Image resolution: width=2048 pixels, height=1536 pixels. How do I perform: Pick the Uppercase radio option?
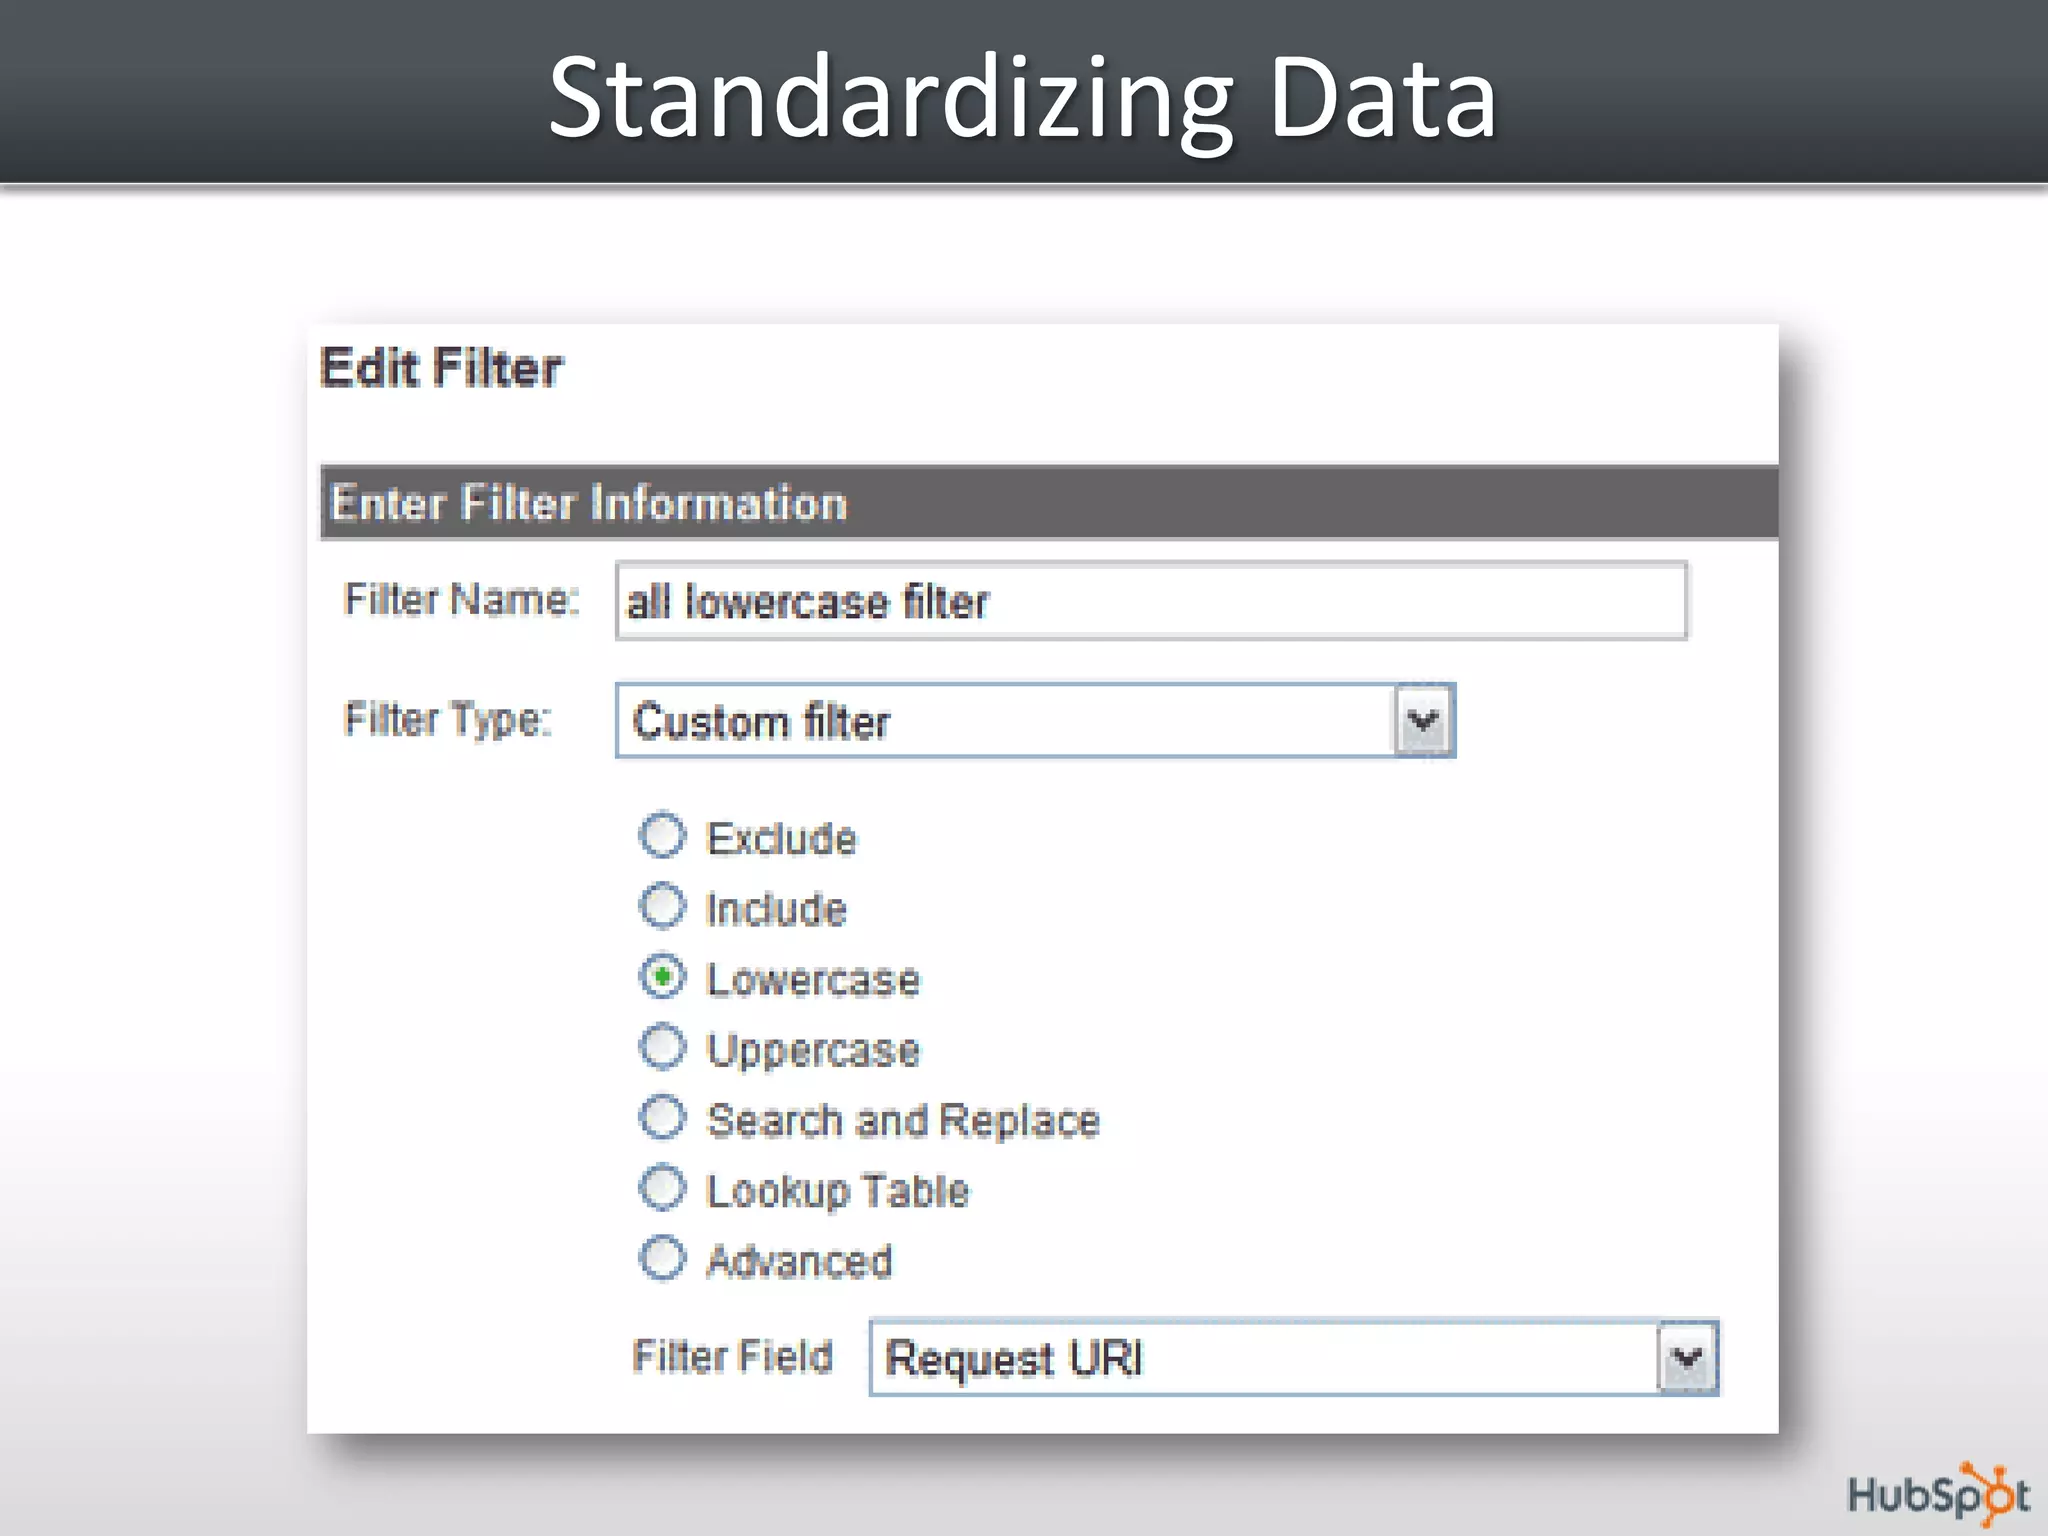[662, 1047]
